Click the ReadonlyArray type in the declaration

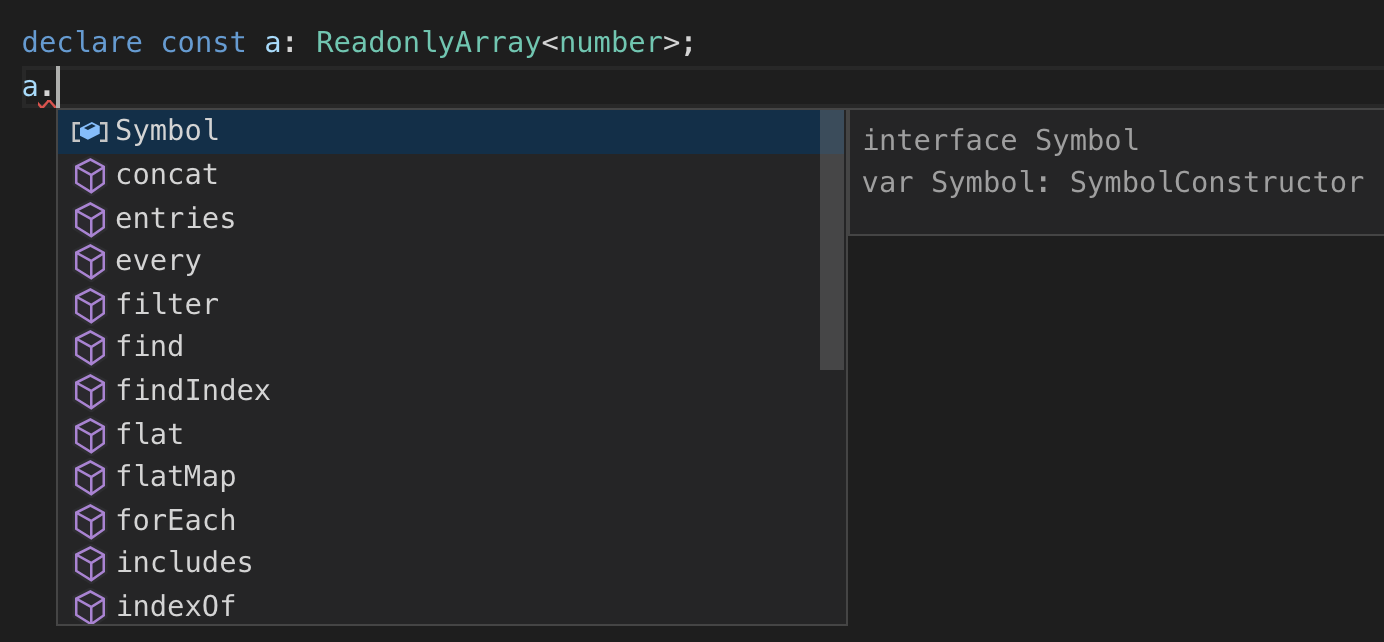(428, 43)
